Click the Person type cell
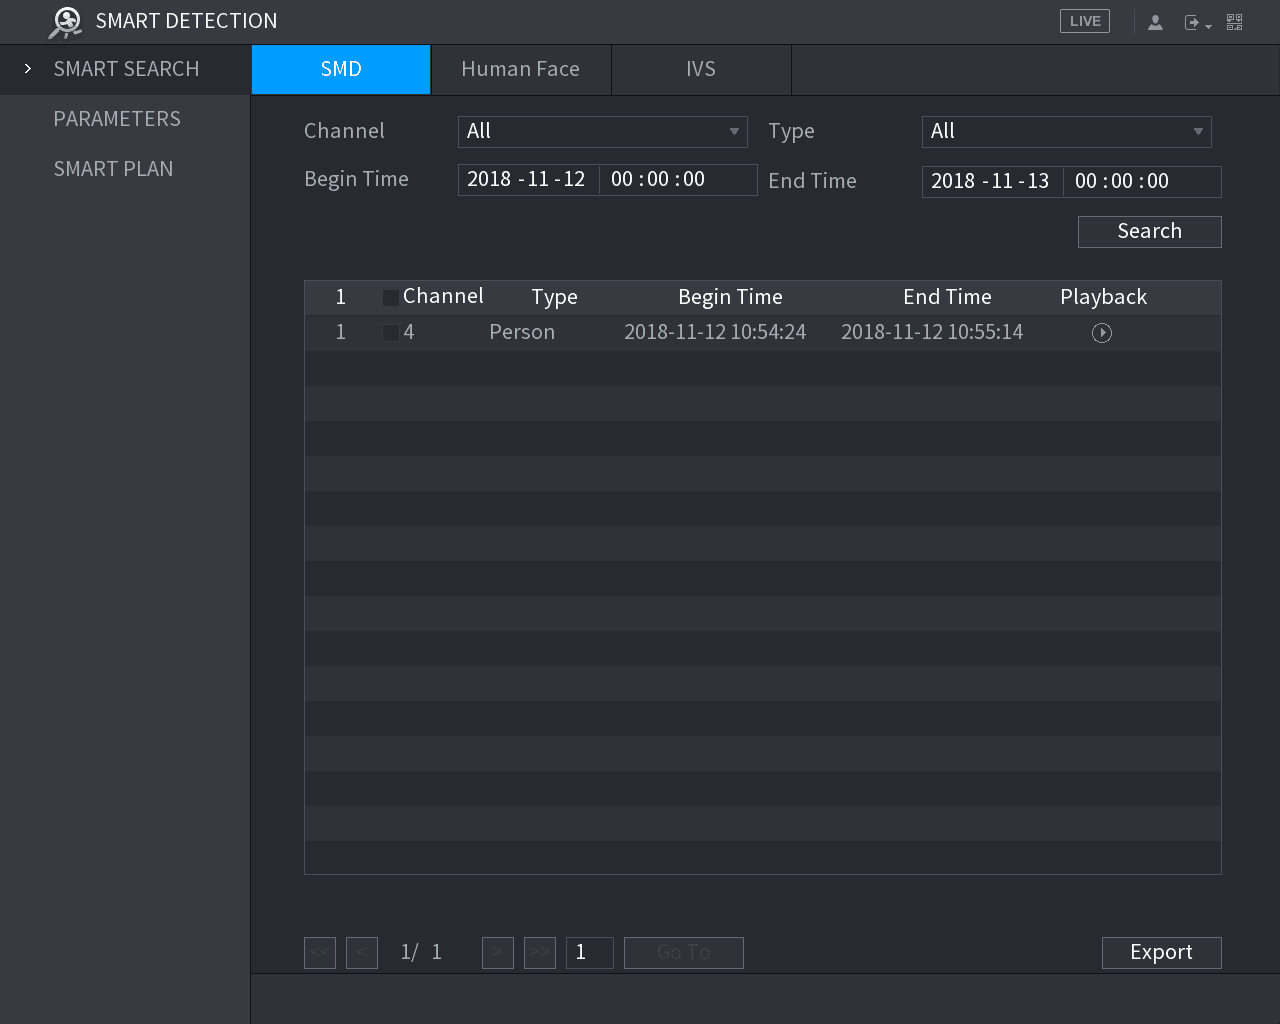The height and width of the screenshot is (1024, 1280). 522,332
